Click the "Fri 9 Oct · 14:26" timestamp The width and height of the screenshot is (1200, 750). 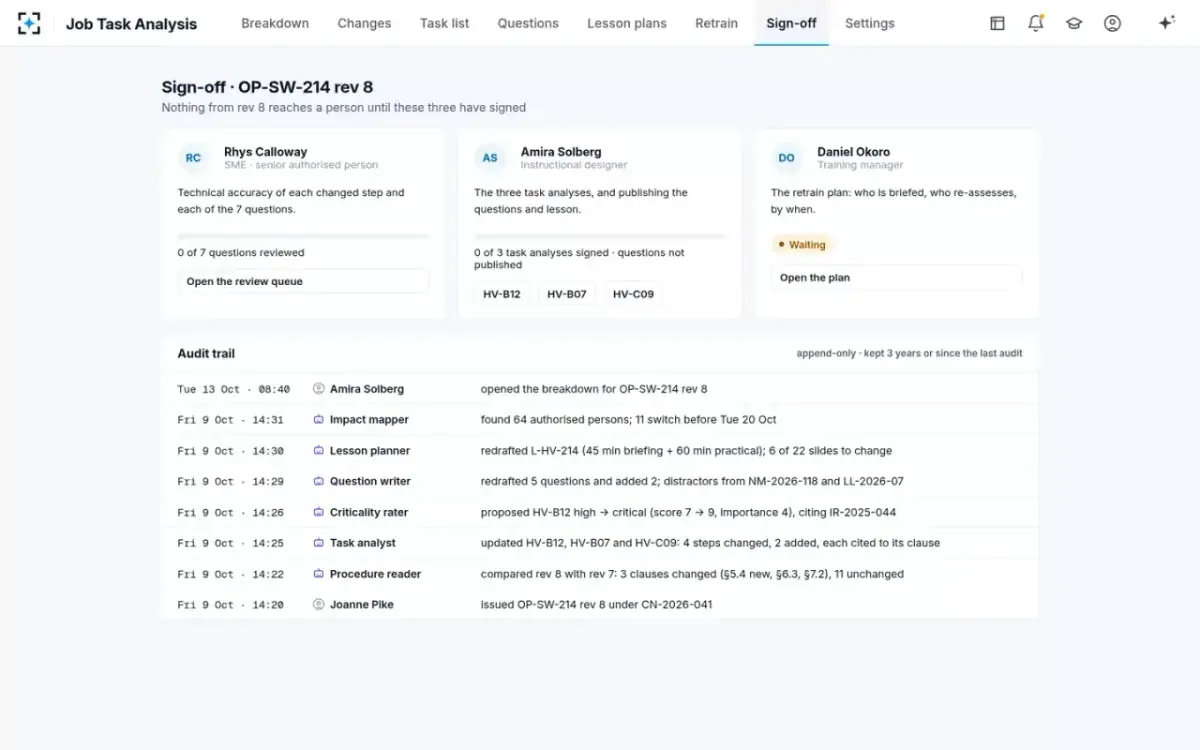[231, 512]
